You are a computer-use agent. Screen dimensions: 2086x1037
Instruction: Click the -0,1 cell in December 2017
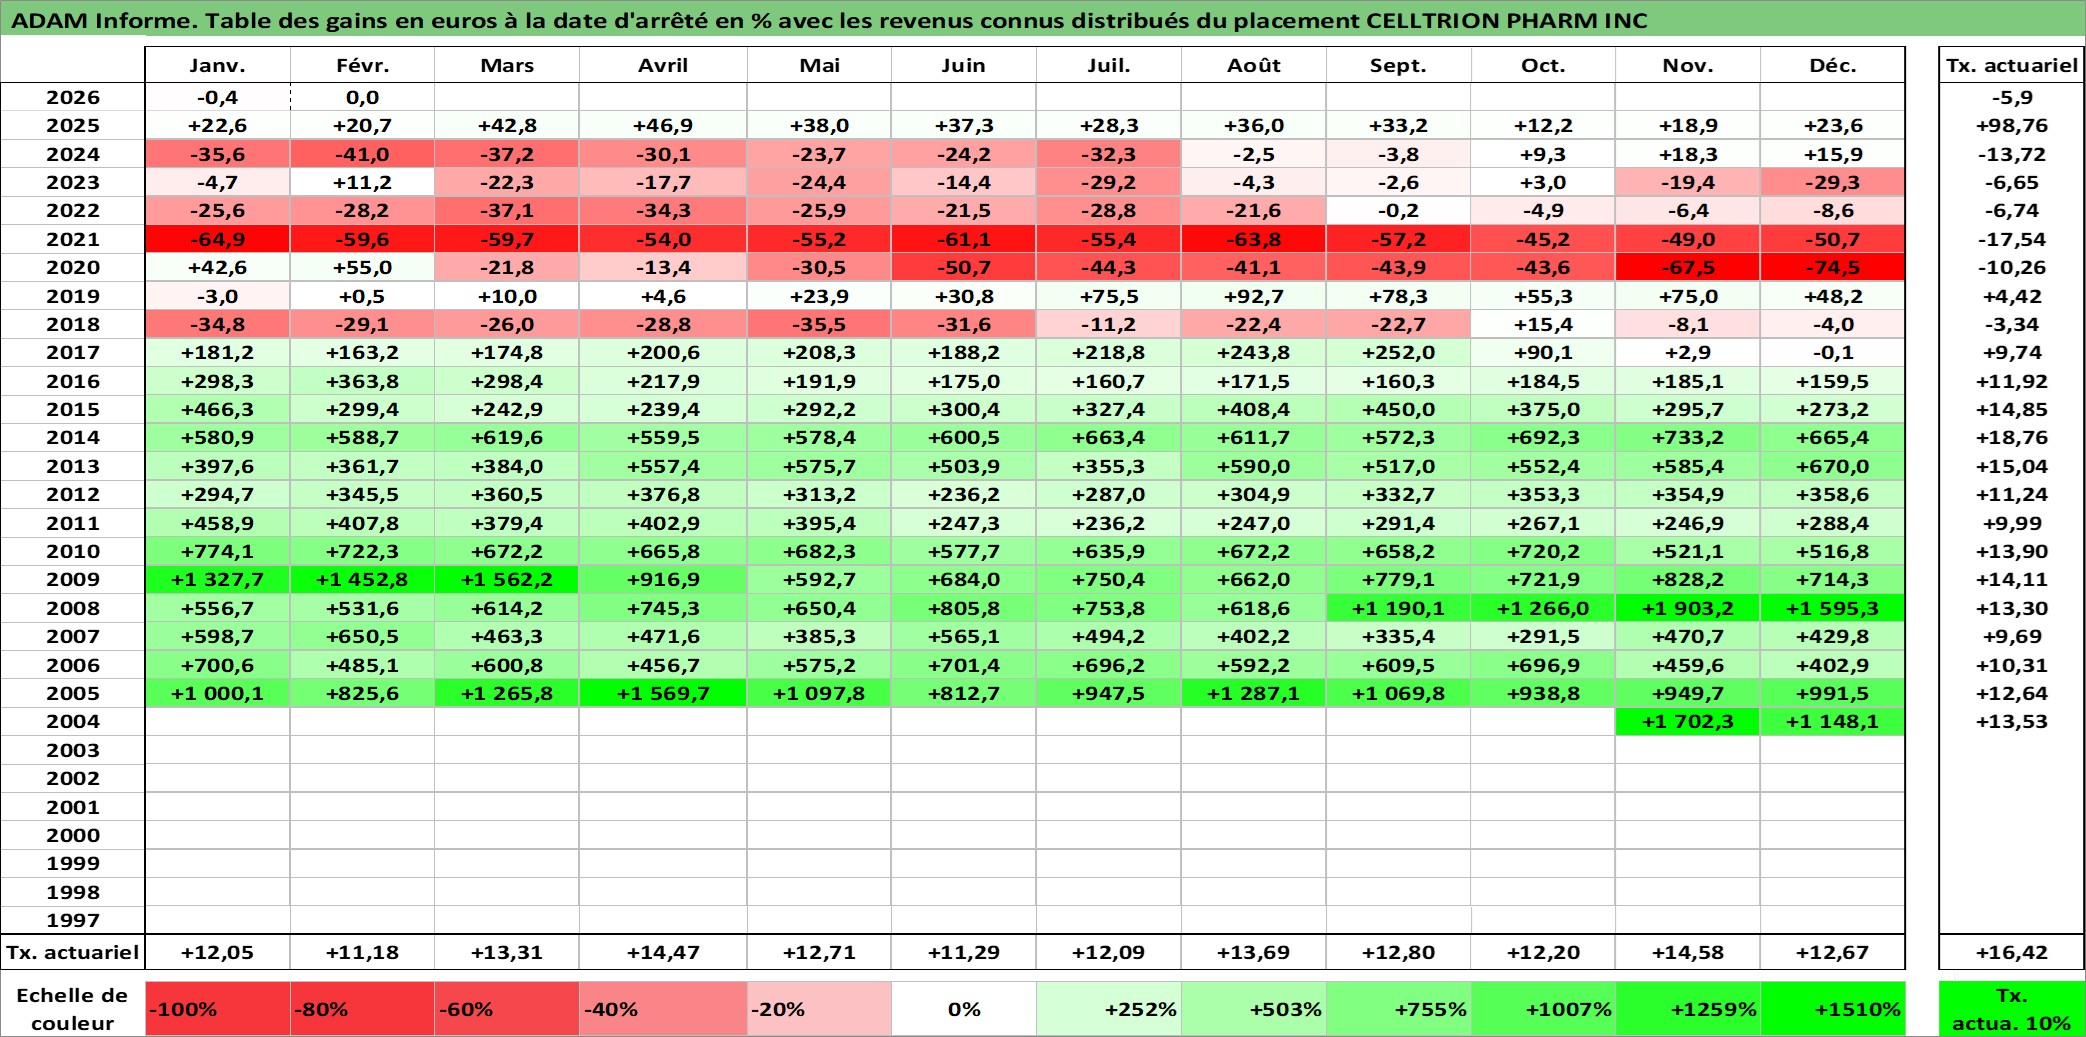point(1832,352)
